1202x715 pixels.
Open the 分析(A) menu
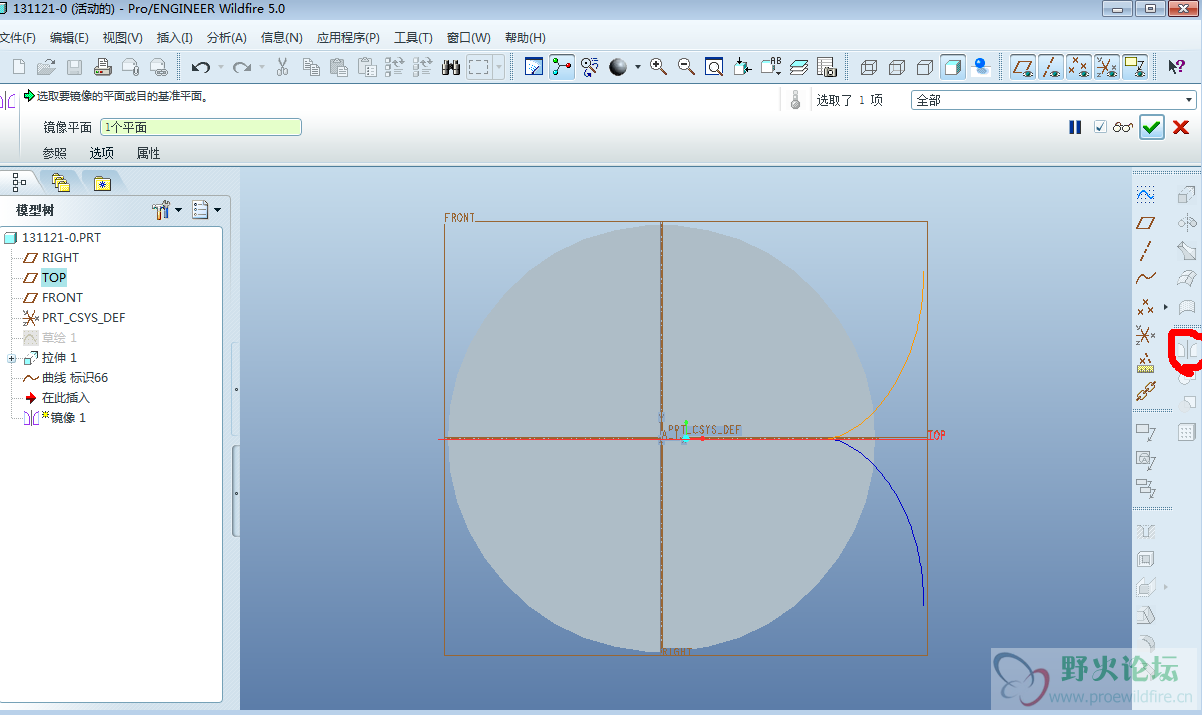pos(226,38)
